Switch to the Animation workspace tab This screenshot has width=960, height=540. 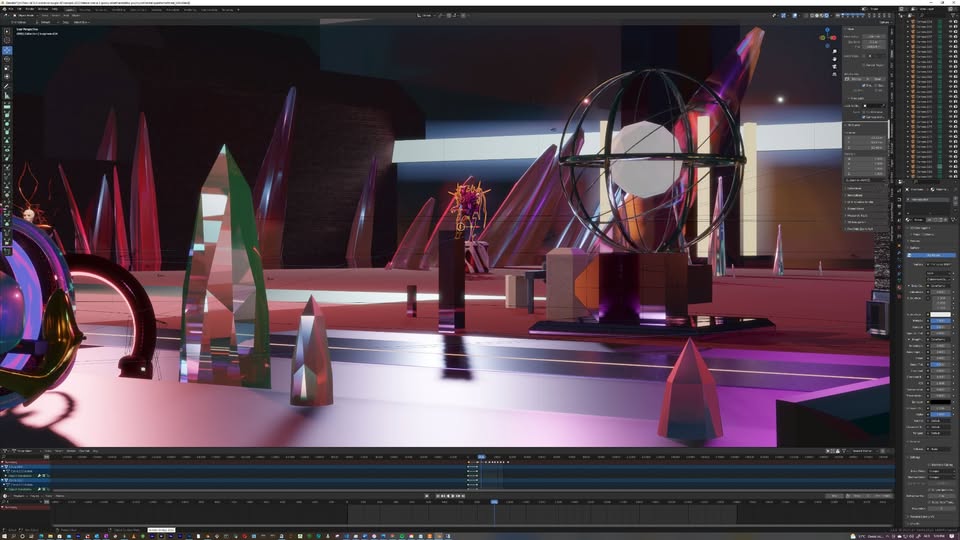tap(174, 10)
